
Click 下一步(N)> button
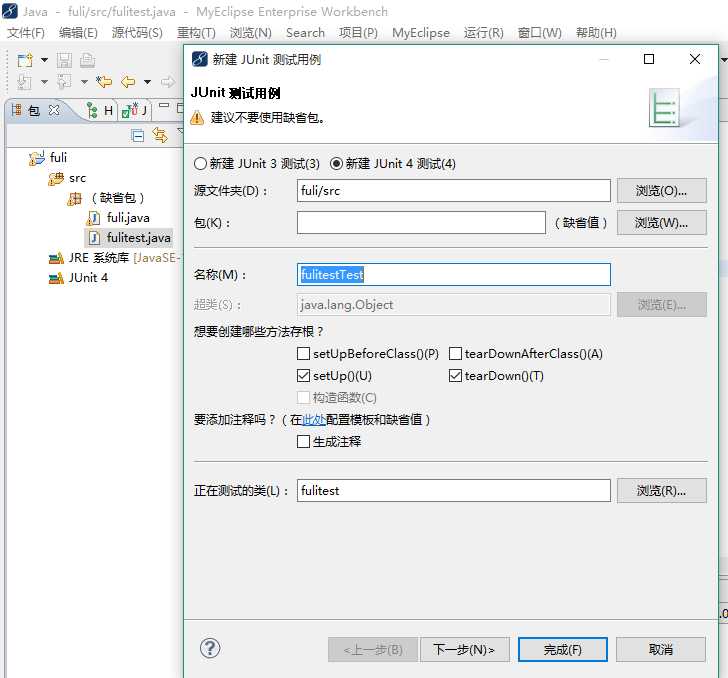coord(464,649)
